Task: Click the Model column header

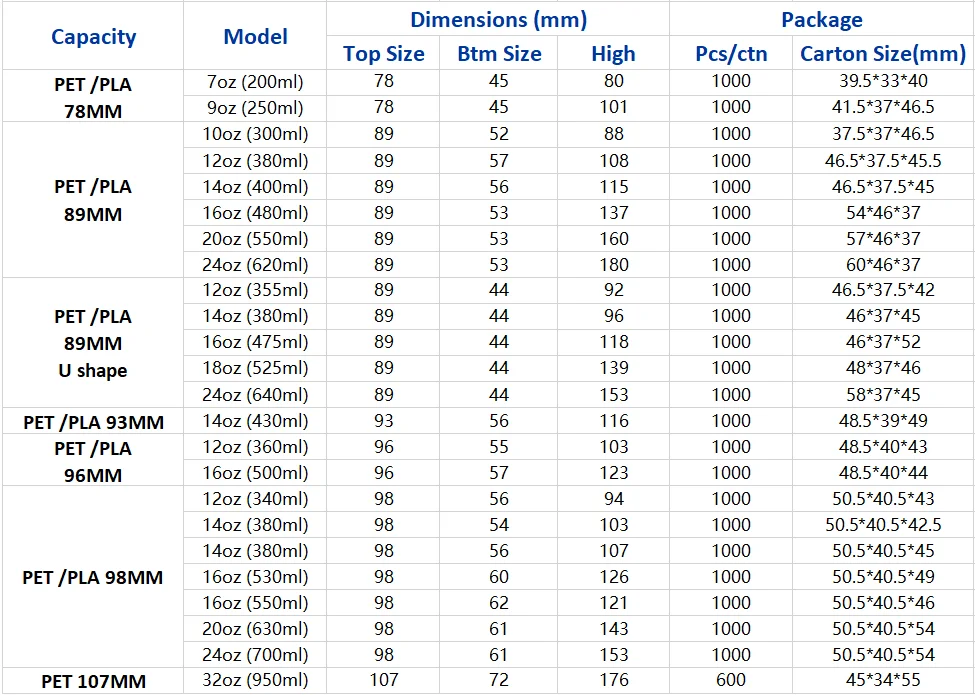Action: tap(255, 37)
